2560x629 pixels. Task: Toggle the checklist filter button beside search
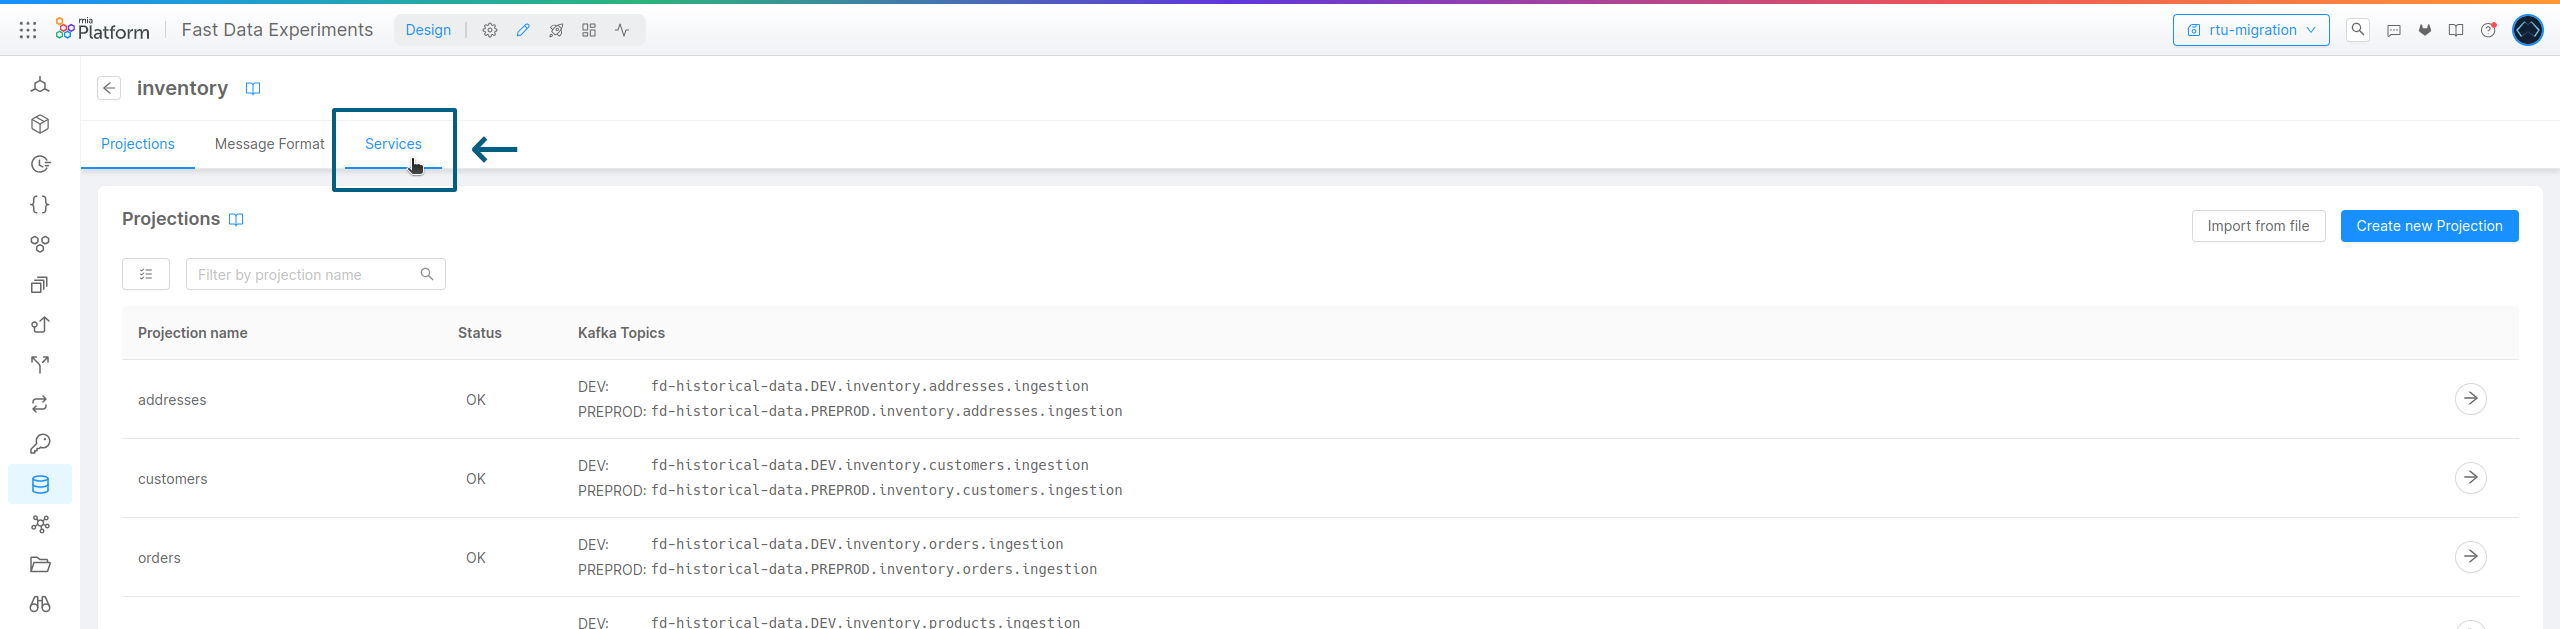(x=146, y=274)
